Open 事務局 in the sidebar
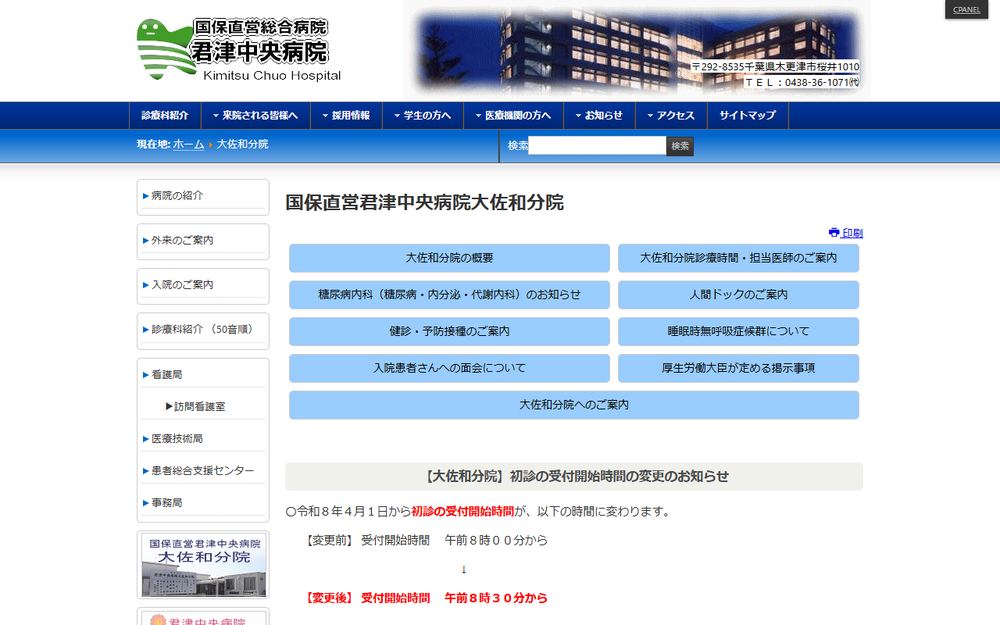The height and width of the screenshot is (625, 1000). coord(203,503)
